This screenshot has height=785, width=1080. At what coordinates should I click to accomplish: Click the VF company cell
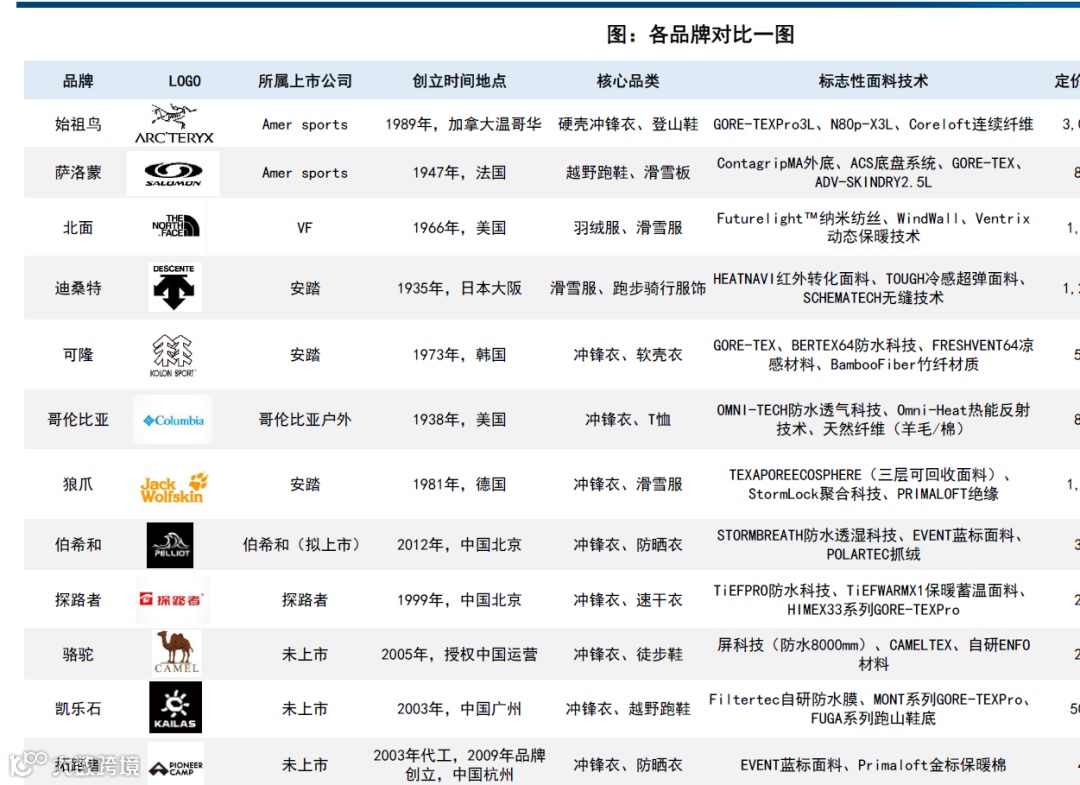tap(304, 228)
